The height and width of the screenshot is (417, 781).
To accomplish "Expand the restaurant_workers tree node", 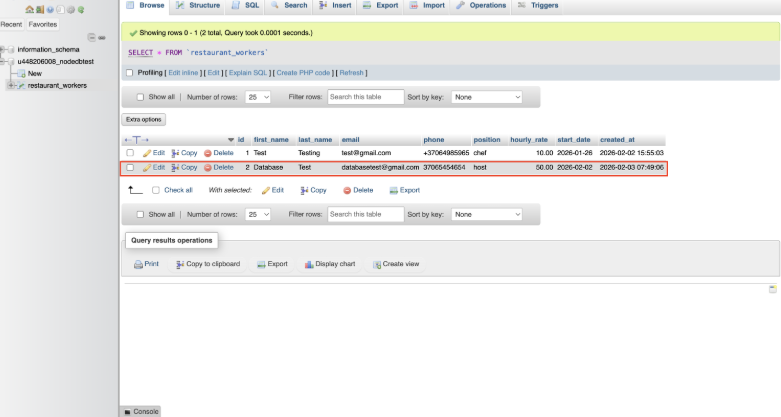I will tap(10, 85).
